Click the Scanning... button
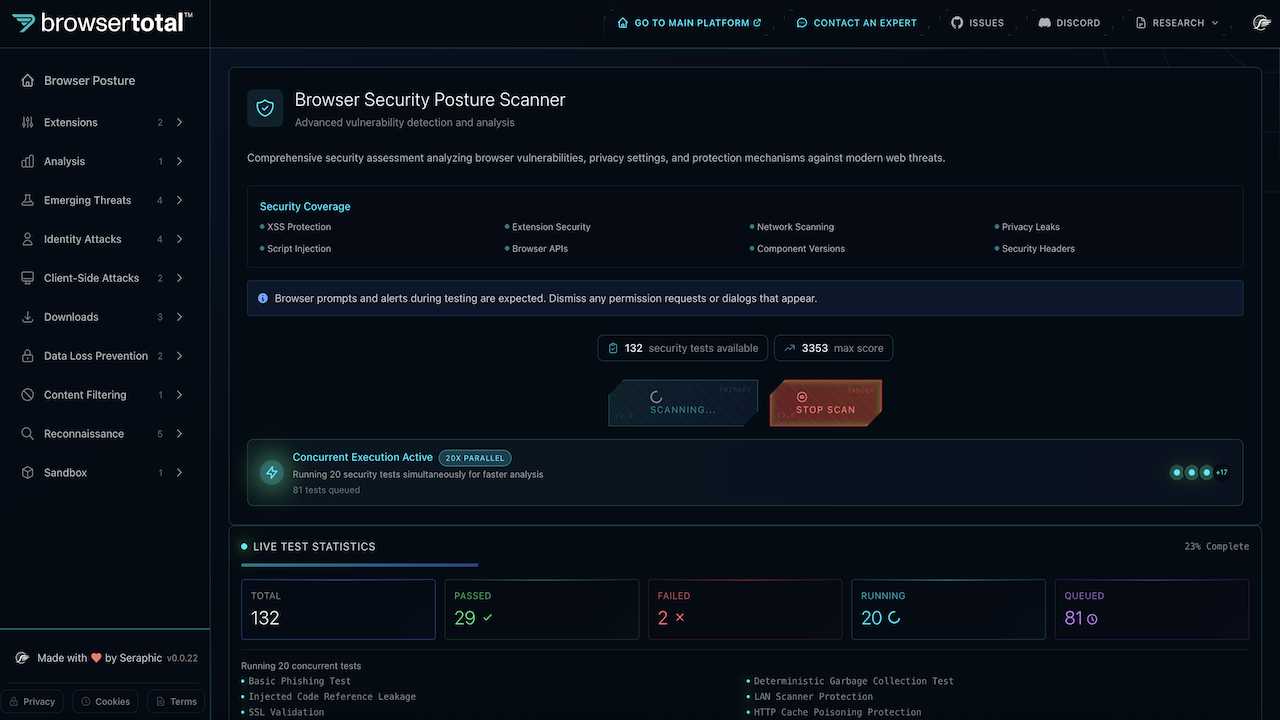 (683, 403)
